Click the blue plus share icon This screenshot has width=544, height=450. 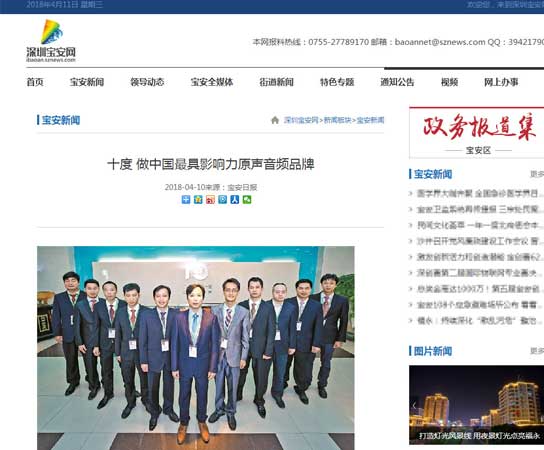click(x=186, y=199)
